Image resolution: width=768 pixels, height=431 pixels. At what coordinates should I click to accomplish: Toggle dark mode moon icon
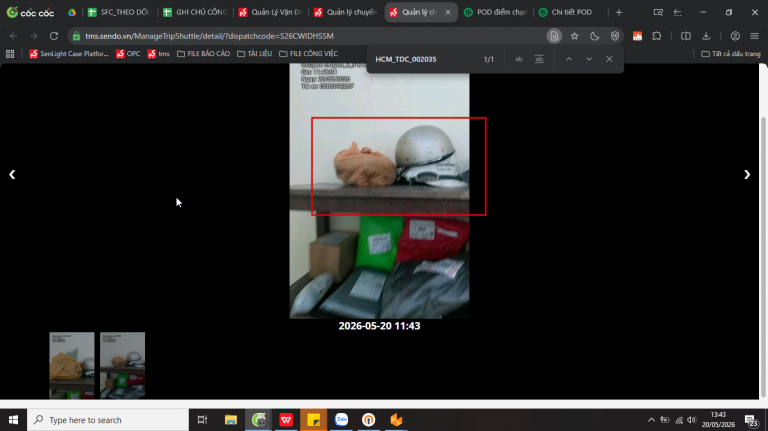tap(595, 36)
